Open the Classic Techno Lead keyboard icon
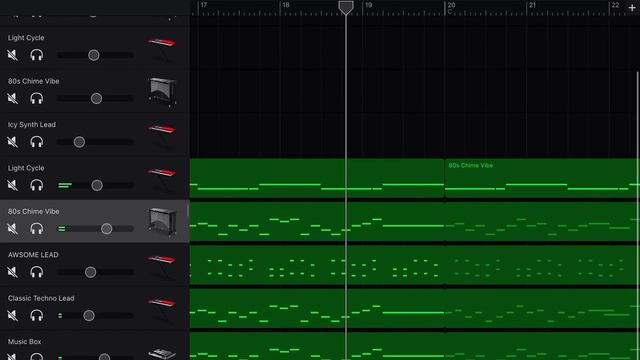The image size is (640, 360). point(162,310)
